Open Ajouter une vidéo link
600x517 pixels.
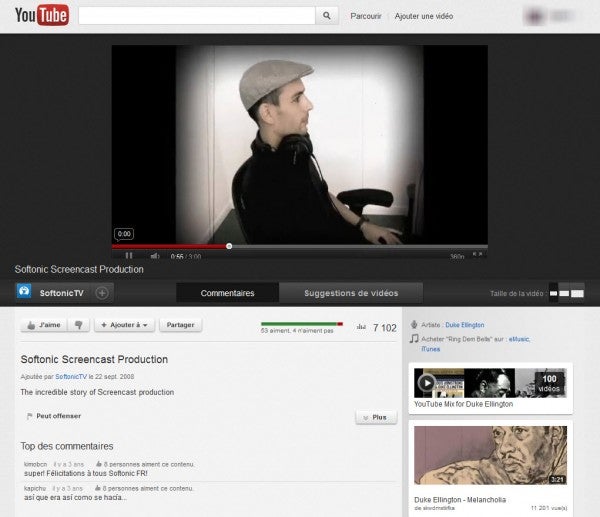coord(424,16)
